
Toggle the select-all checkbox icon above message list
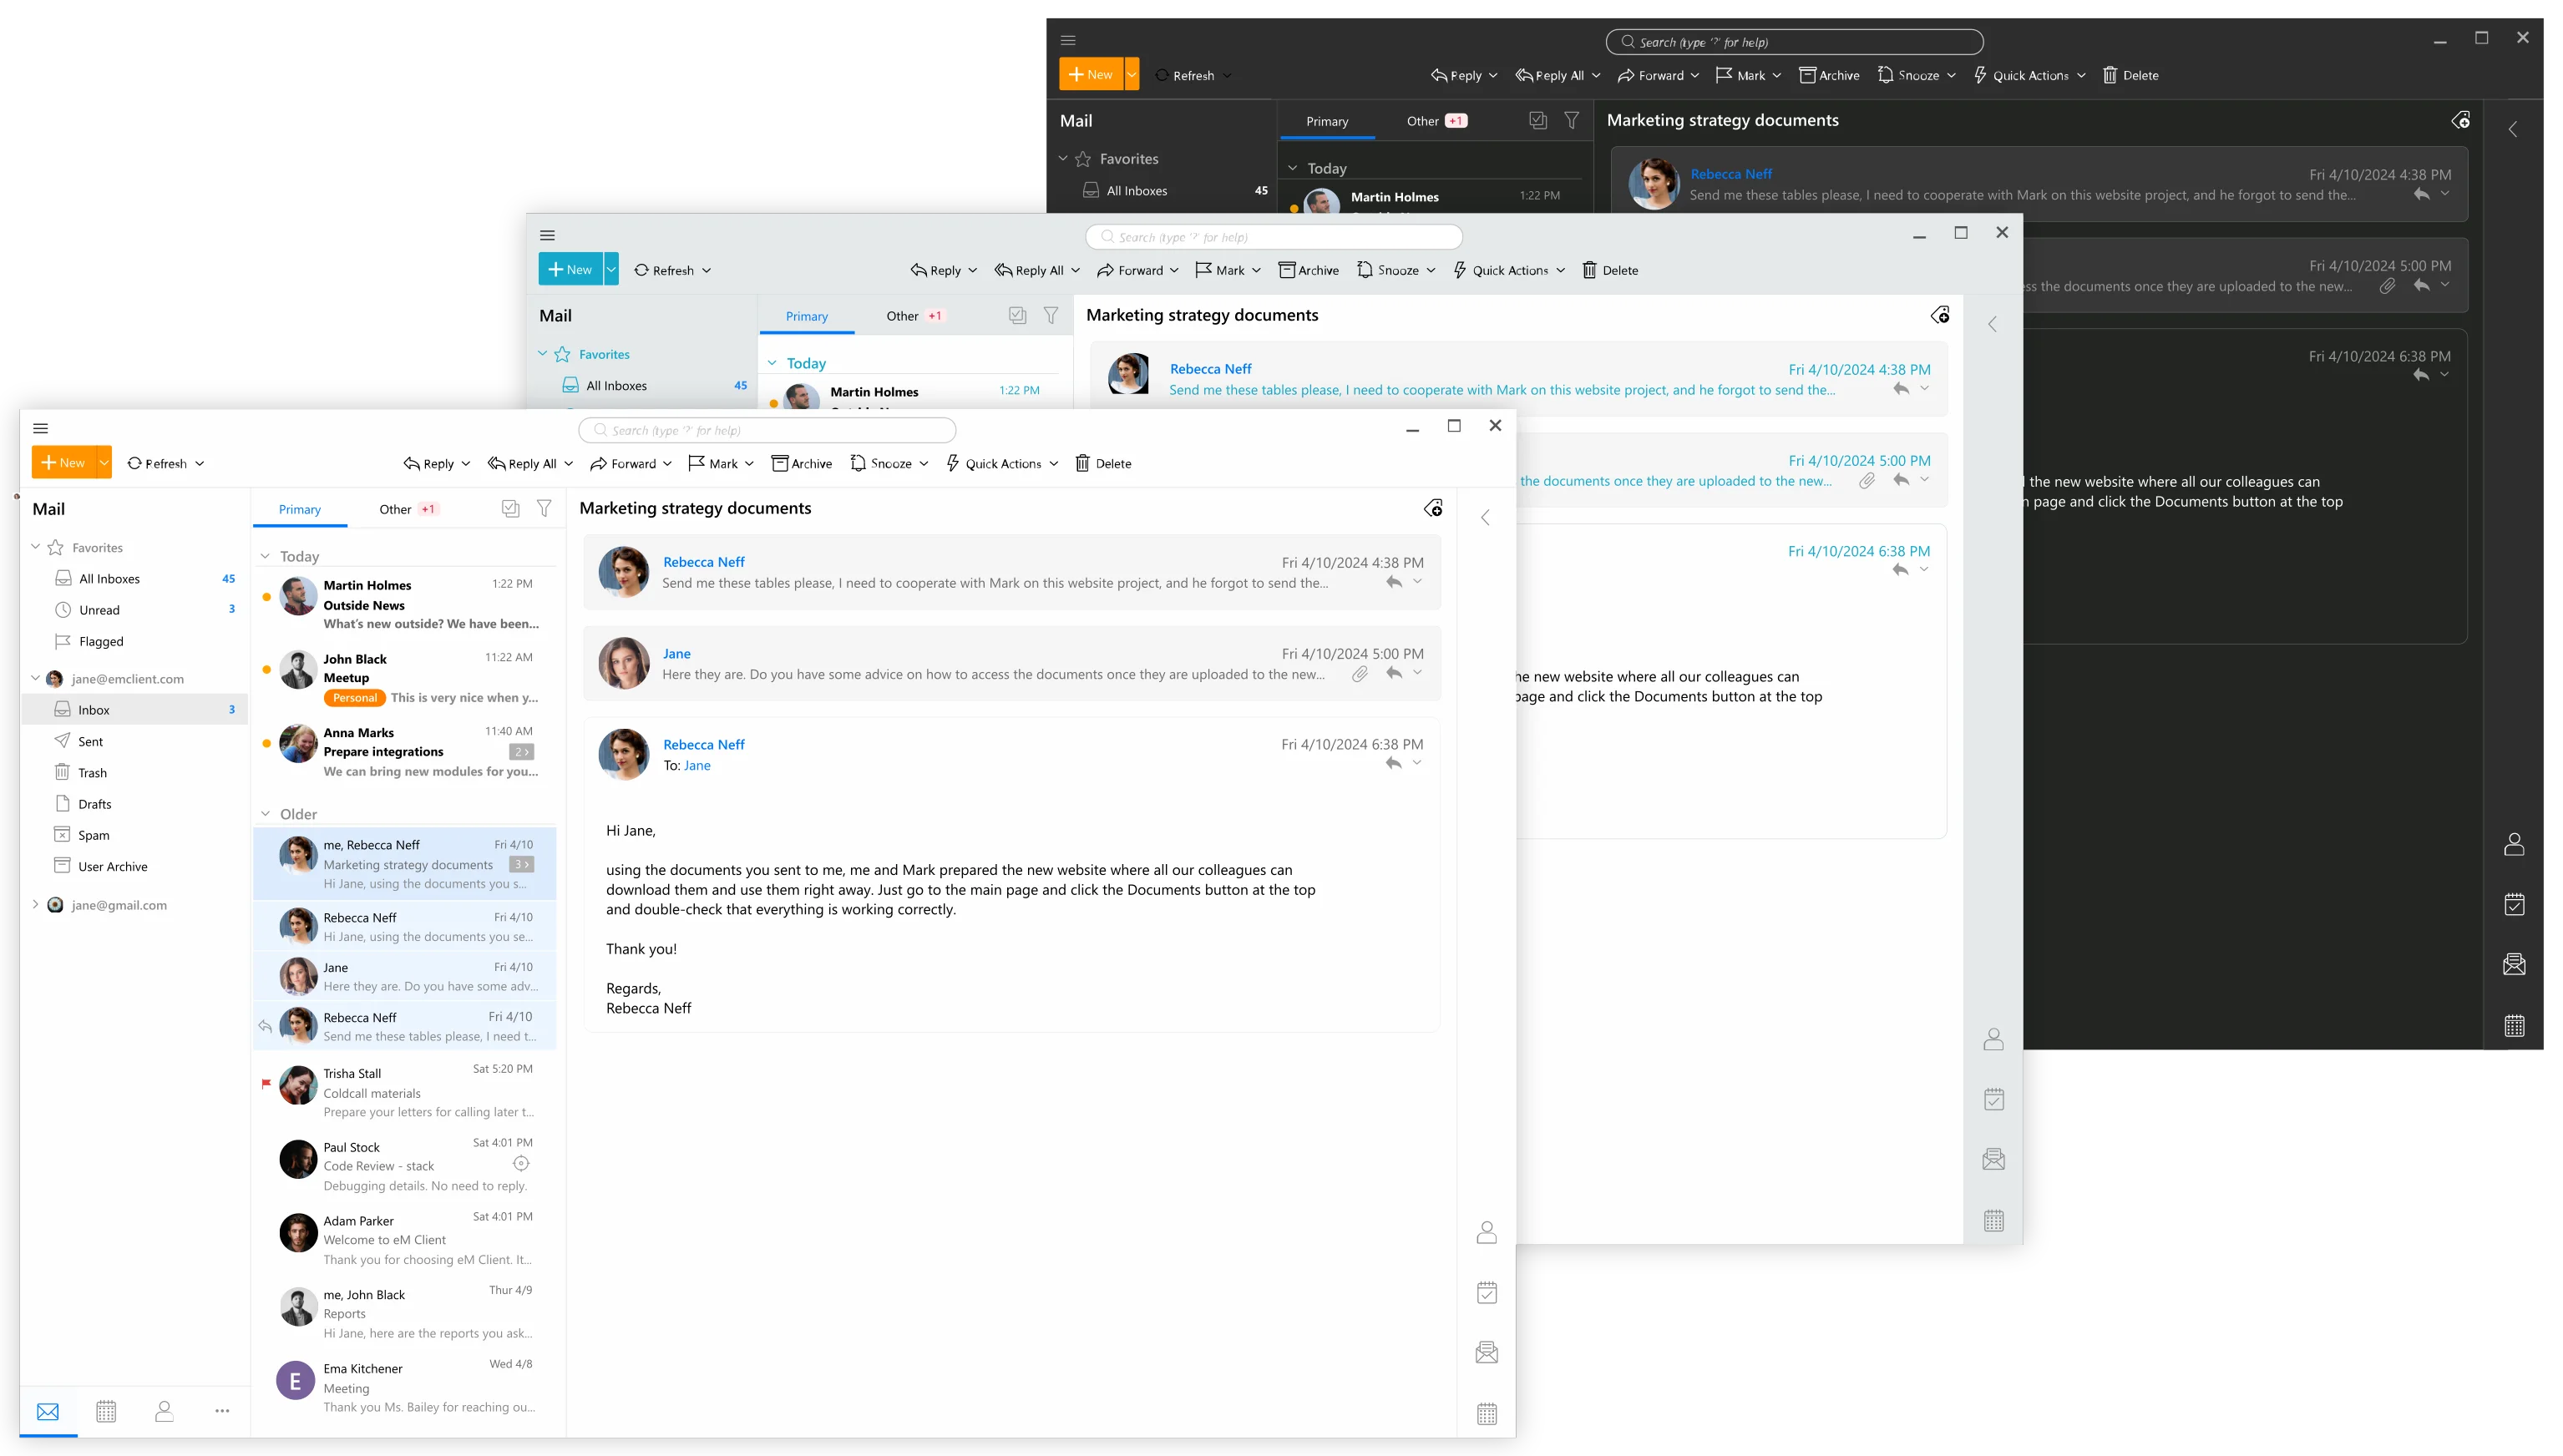(510, 508)
